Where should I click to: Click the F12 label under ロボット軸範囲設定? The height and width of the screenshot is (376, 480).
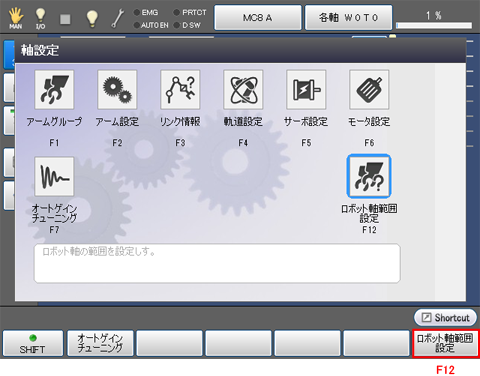click(x=369, y=230)
